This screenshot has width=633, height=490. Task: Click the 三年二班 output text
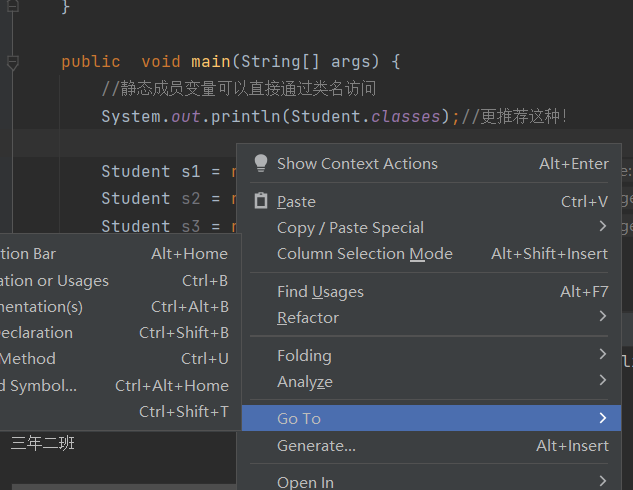[x=43, y=443]
